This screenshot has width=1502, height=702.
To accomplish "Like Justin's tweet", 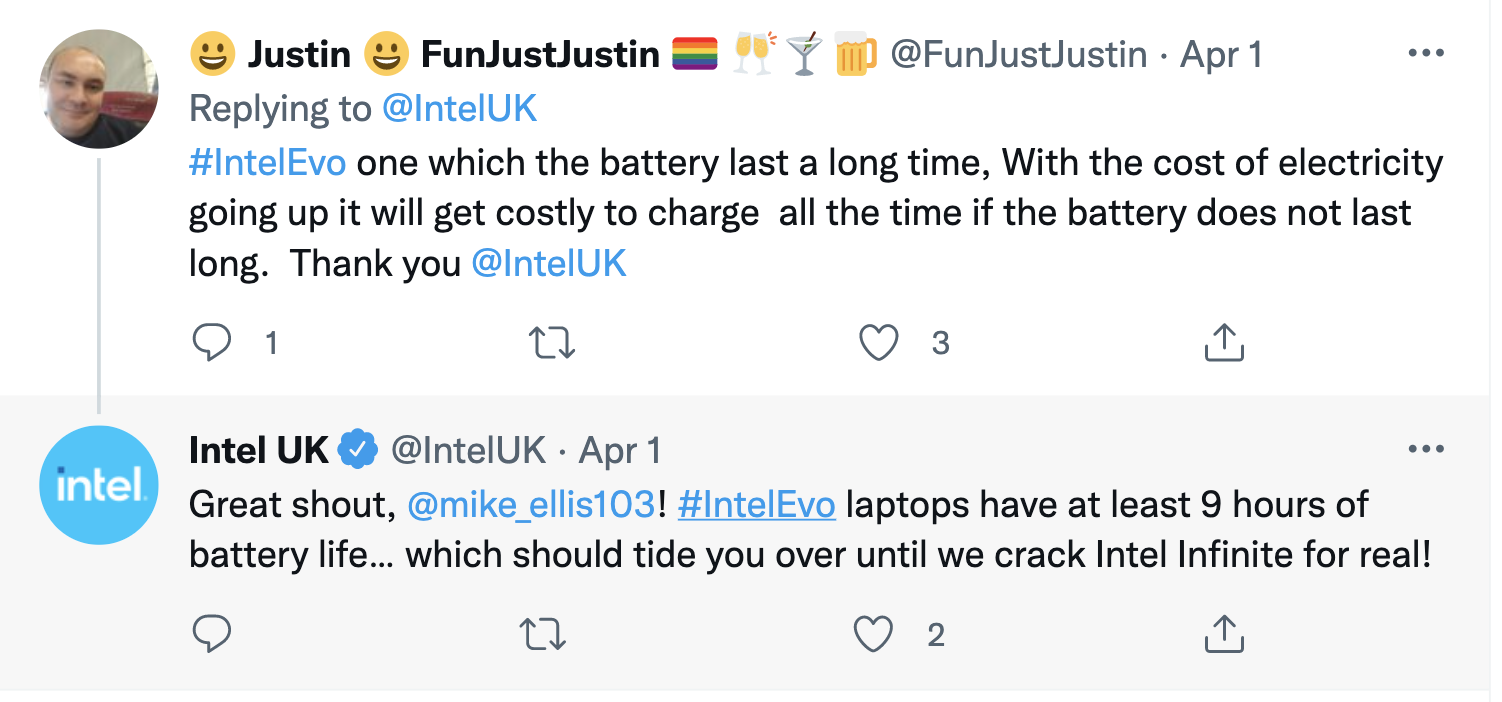I will [879, 344].
